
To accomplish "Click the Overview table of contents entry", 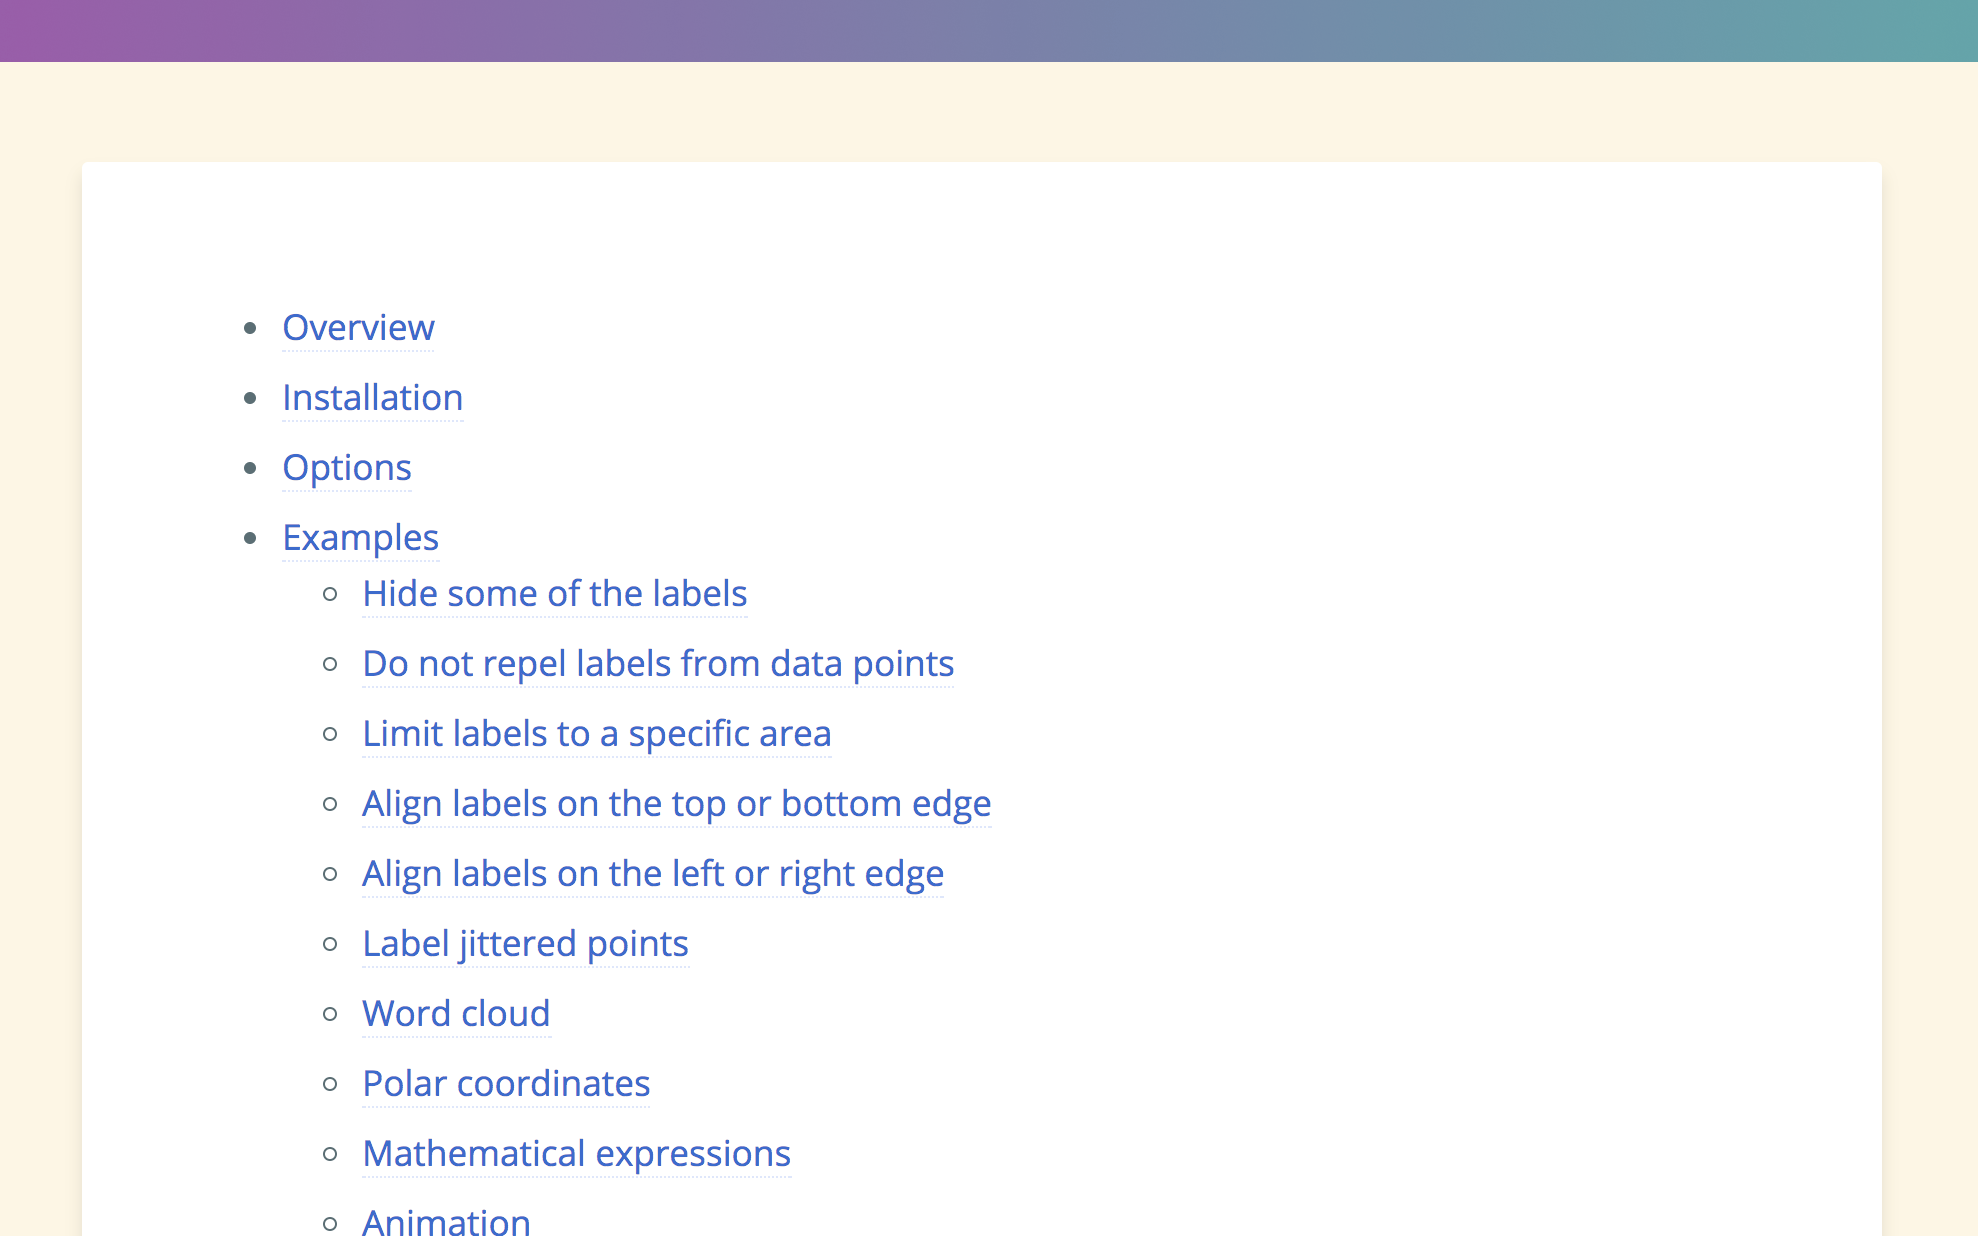I will [x=358, y=327].
